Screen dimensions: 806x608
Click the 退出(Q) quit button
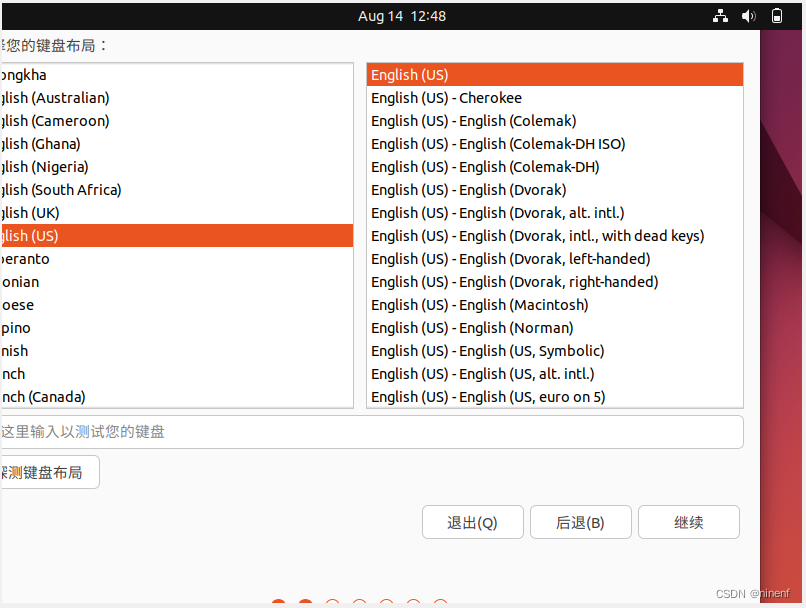[472, 522]
